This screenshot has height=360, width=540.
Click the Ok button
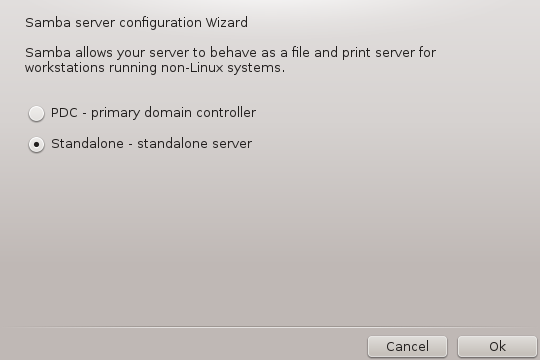tap(497, 347)
